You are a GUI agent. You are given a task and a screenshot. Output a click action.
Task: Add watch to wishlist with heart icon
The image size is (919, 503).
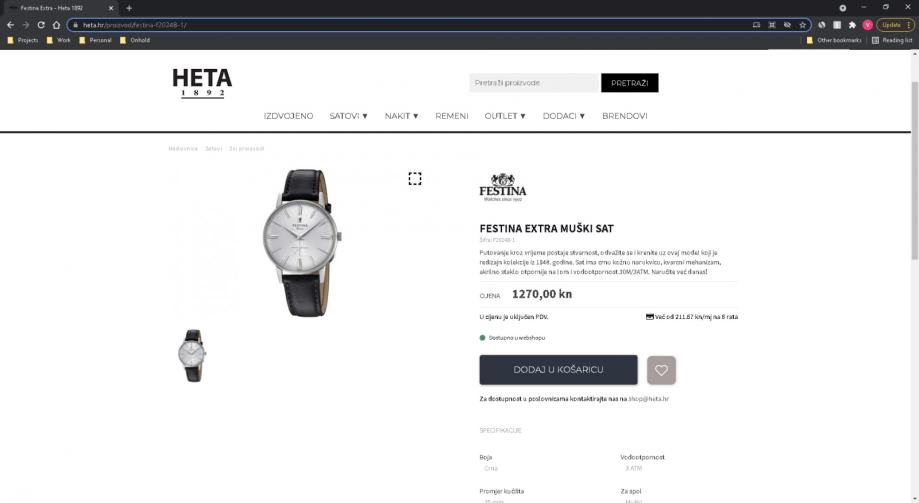coord(661,370)
